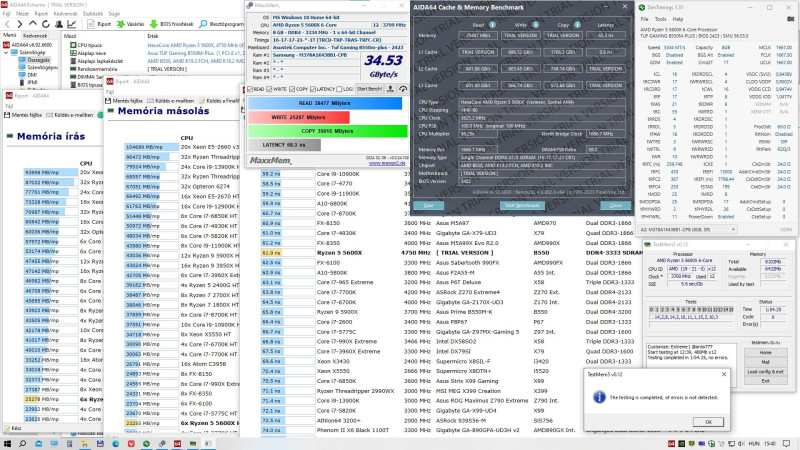Click Write info icon in AIDA64 benchmark

[x=536, y=24]
